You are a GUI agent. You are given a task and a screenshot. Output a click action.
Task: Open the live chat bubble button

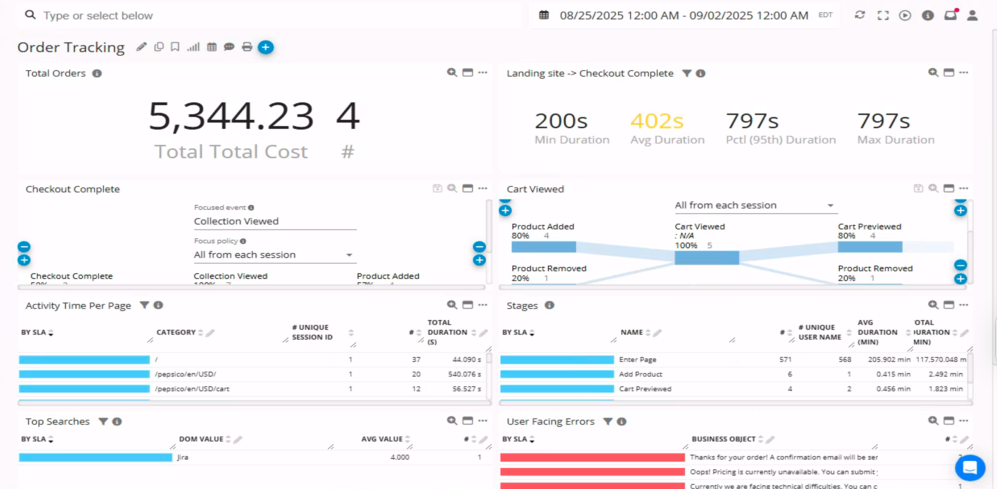pos(970,467)
